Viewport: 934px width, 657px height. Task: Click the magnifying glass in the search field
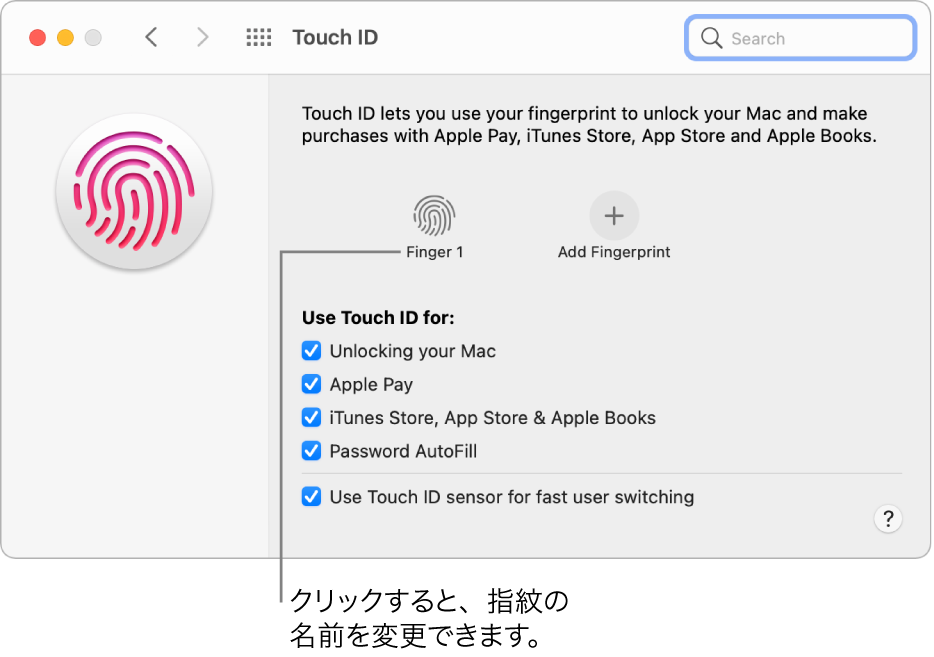tap(712, 37)
